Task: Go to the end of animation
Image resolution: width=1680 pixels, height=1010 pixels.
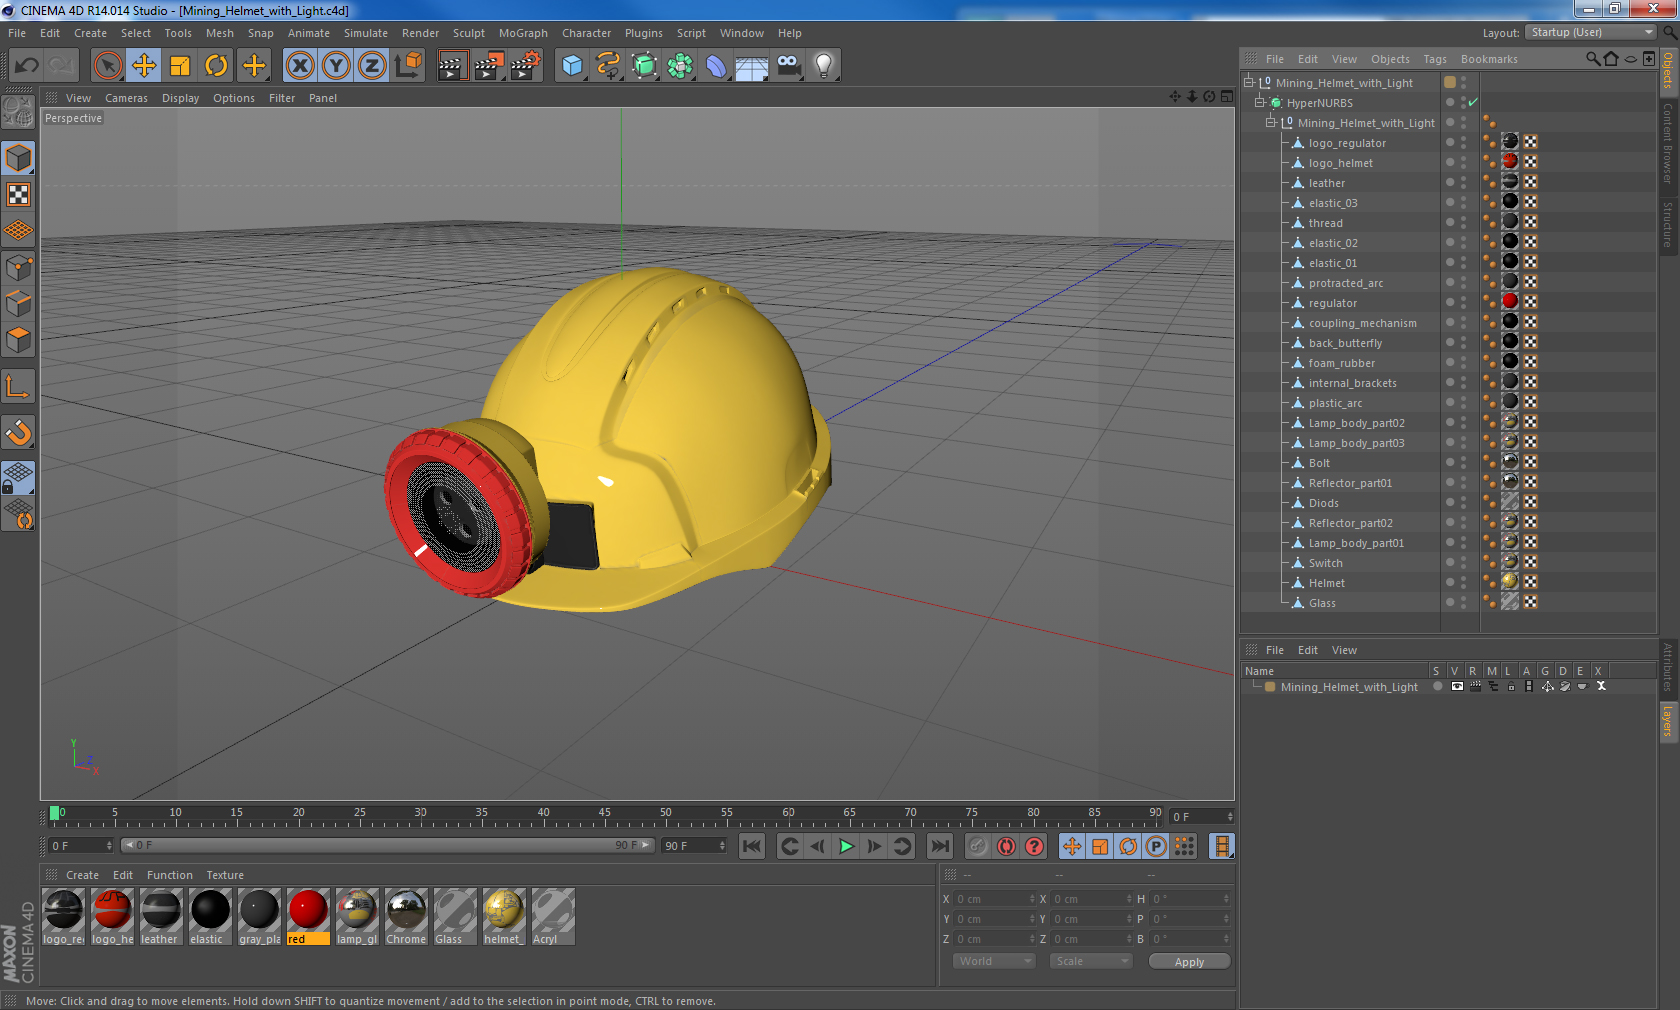Action: point(940,846)
